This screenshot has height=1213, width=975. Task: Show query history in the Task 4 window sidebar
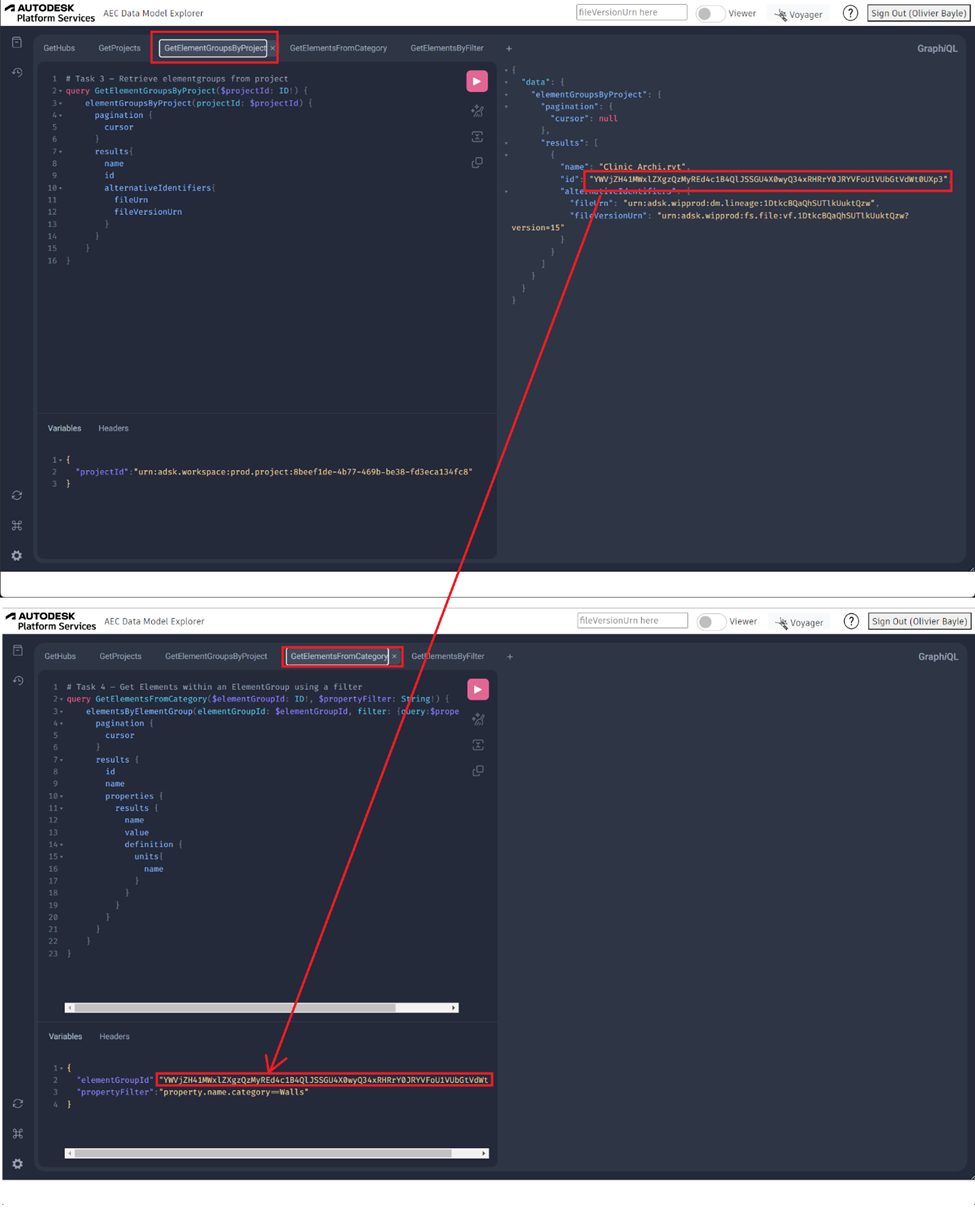click(17, 680)
